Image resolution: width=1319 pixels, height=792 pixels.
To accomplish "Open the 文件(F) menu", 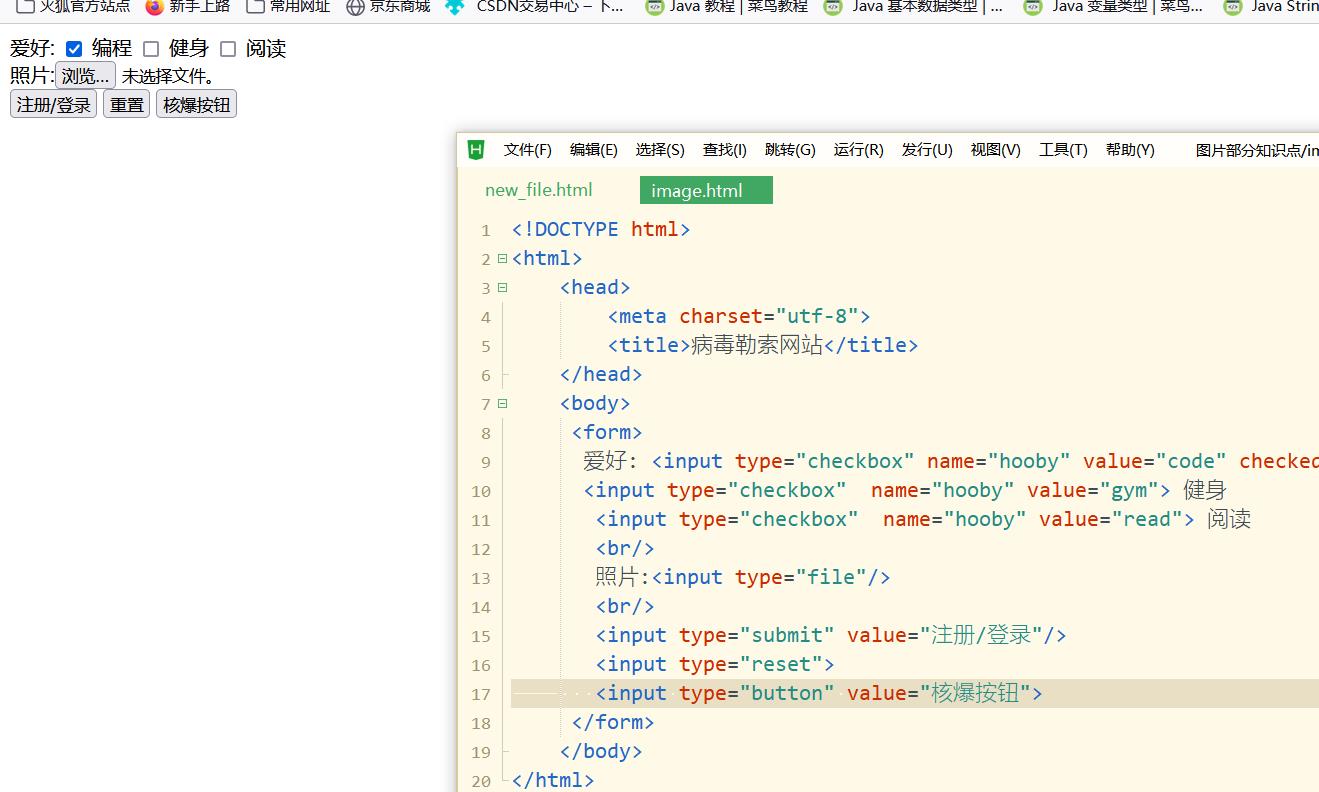I will click(528, 150).
